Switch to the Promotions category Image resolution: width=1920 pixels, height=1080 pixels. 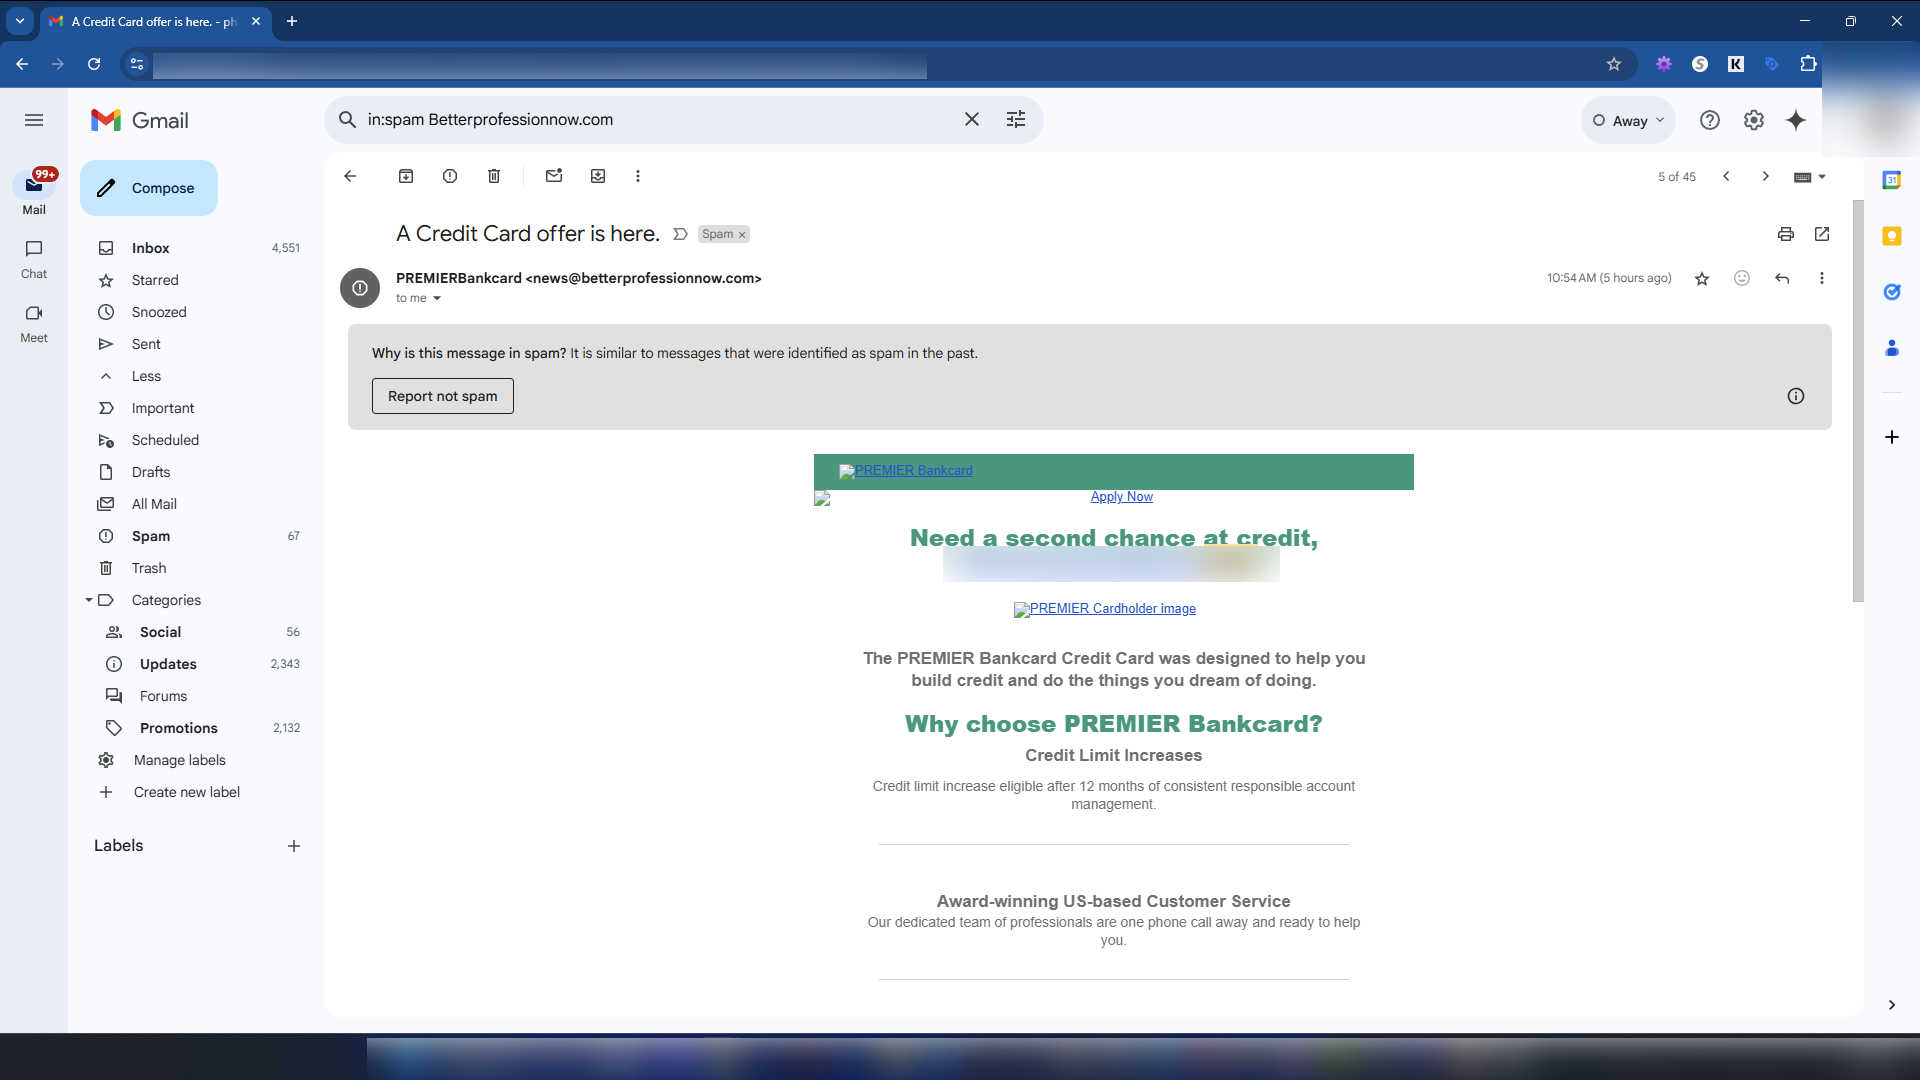180,728
